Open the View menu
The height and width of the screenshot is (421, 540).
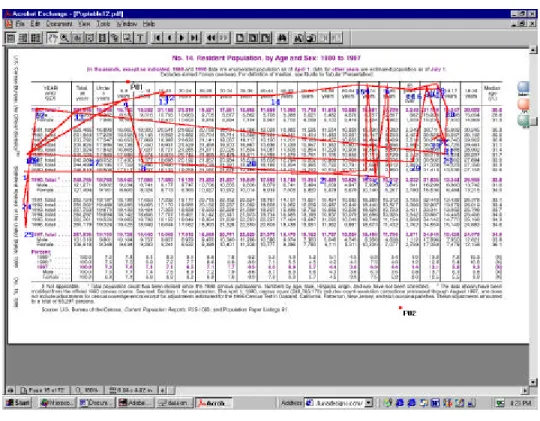pyautogui.click(x=84, y=24)
